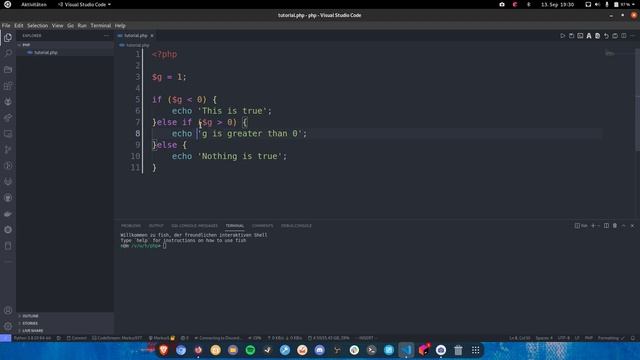Viewport: 640px width, 360px height.
Task: Open Spotify in the dock
Action: [x=250, y=350]
